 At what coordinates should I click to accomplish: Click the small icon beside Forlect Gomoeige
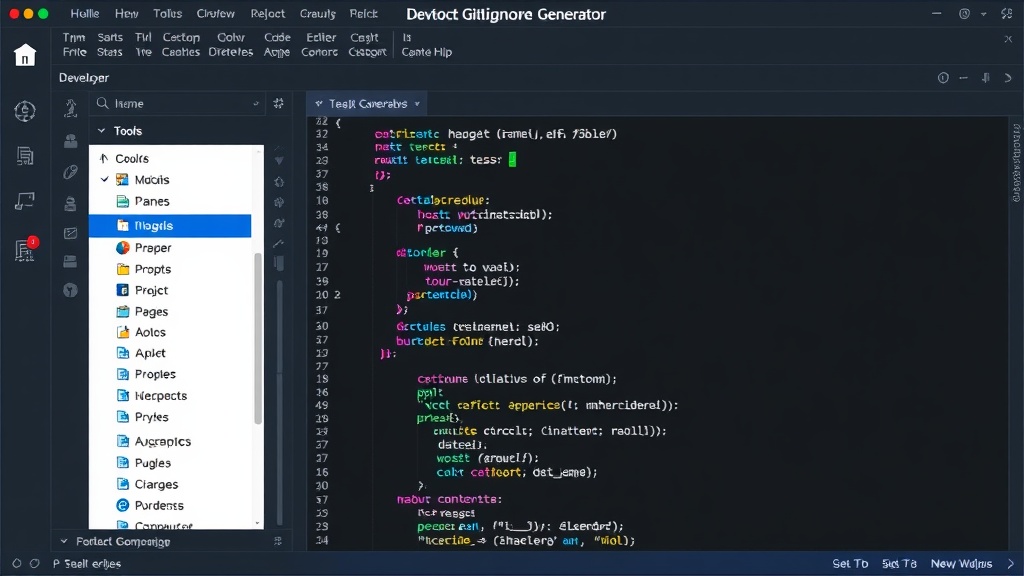(278, 541)
